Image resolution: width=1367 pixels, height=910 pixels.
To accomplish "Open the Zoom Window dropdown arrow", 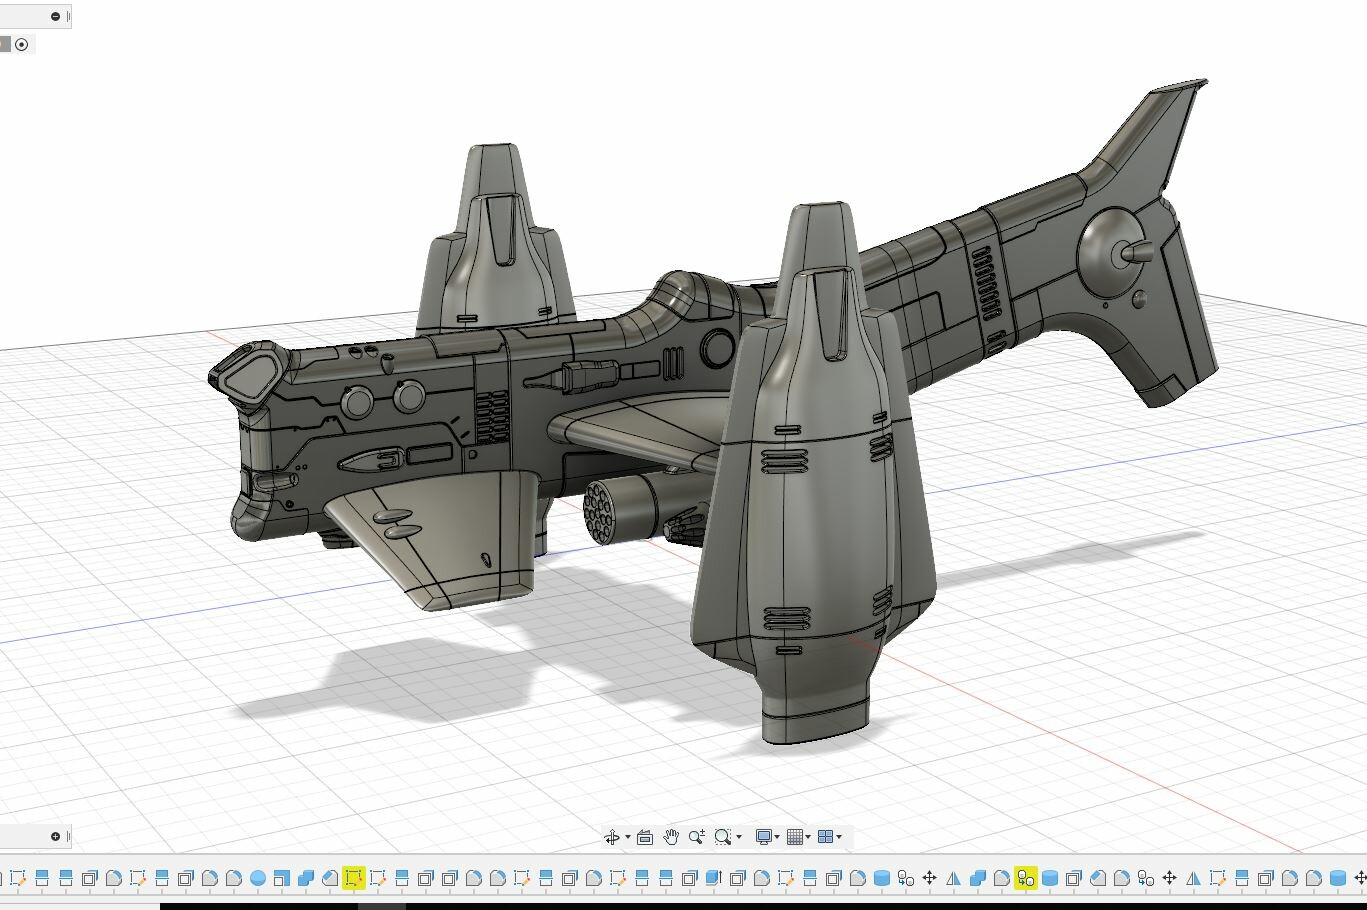I will click(x=739, y=837).
